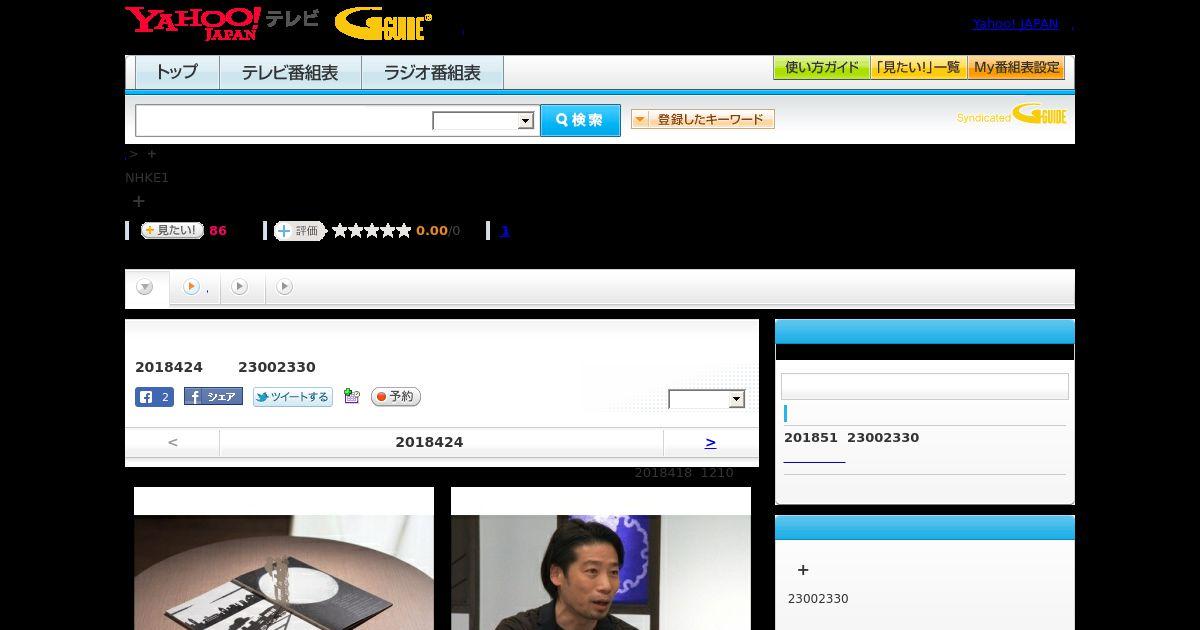This screenshot has width=1200, height=630.
Task: Click the 評価 plus rating button
Action: pyautogui.click(x=300, y=231)
